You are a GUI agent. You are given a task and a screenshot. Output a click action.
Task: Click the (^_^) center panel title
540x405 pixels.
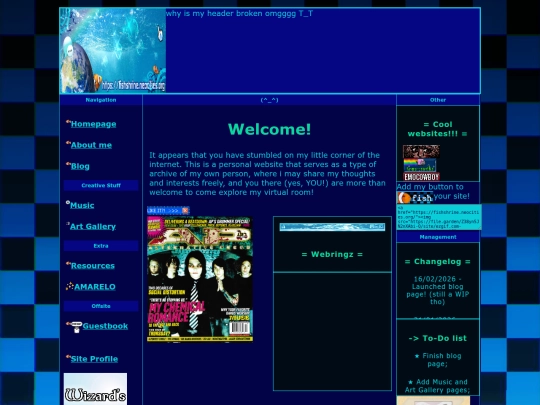269,100
